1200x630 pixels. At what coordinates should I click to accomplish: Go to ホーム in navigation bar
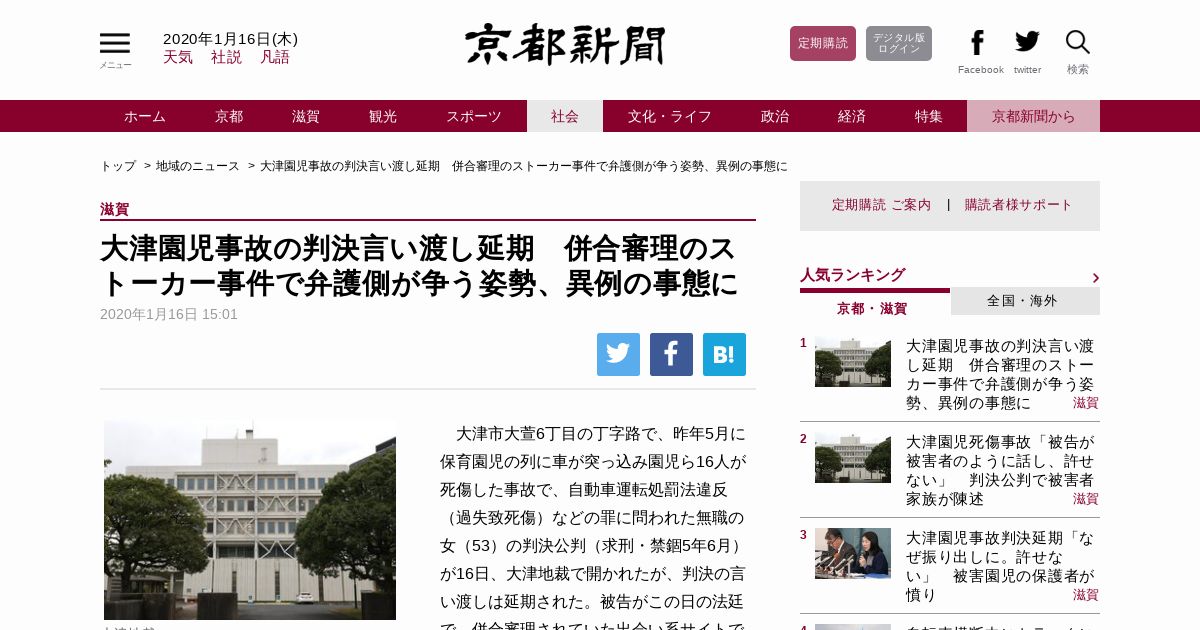(x=145, y=116)
